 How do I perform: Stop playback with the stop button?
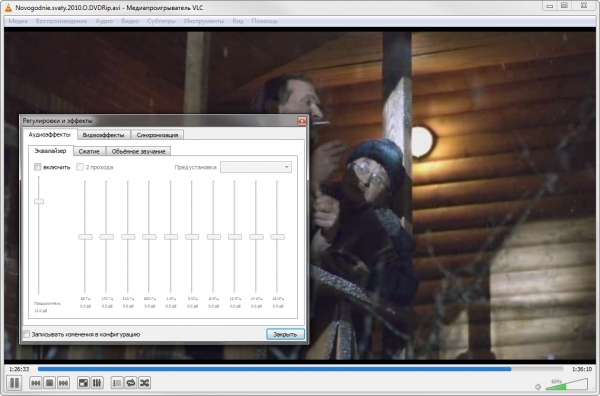pyautogui.click(x=50, y=383)
